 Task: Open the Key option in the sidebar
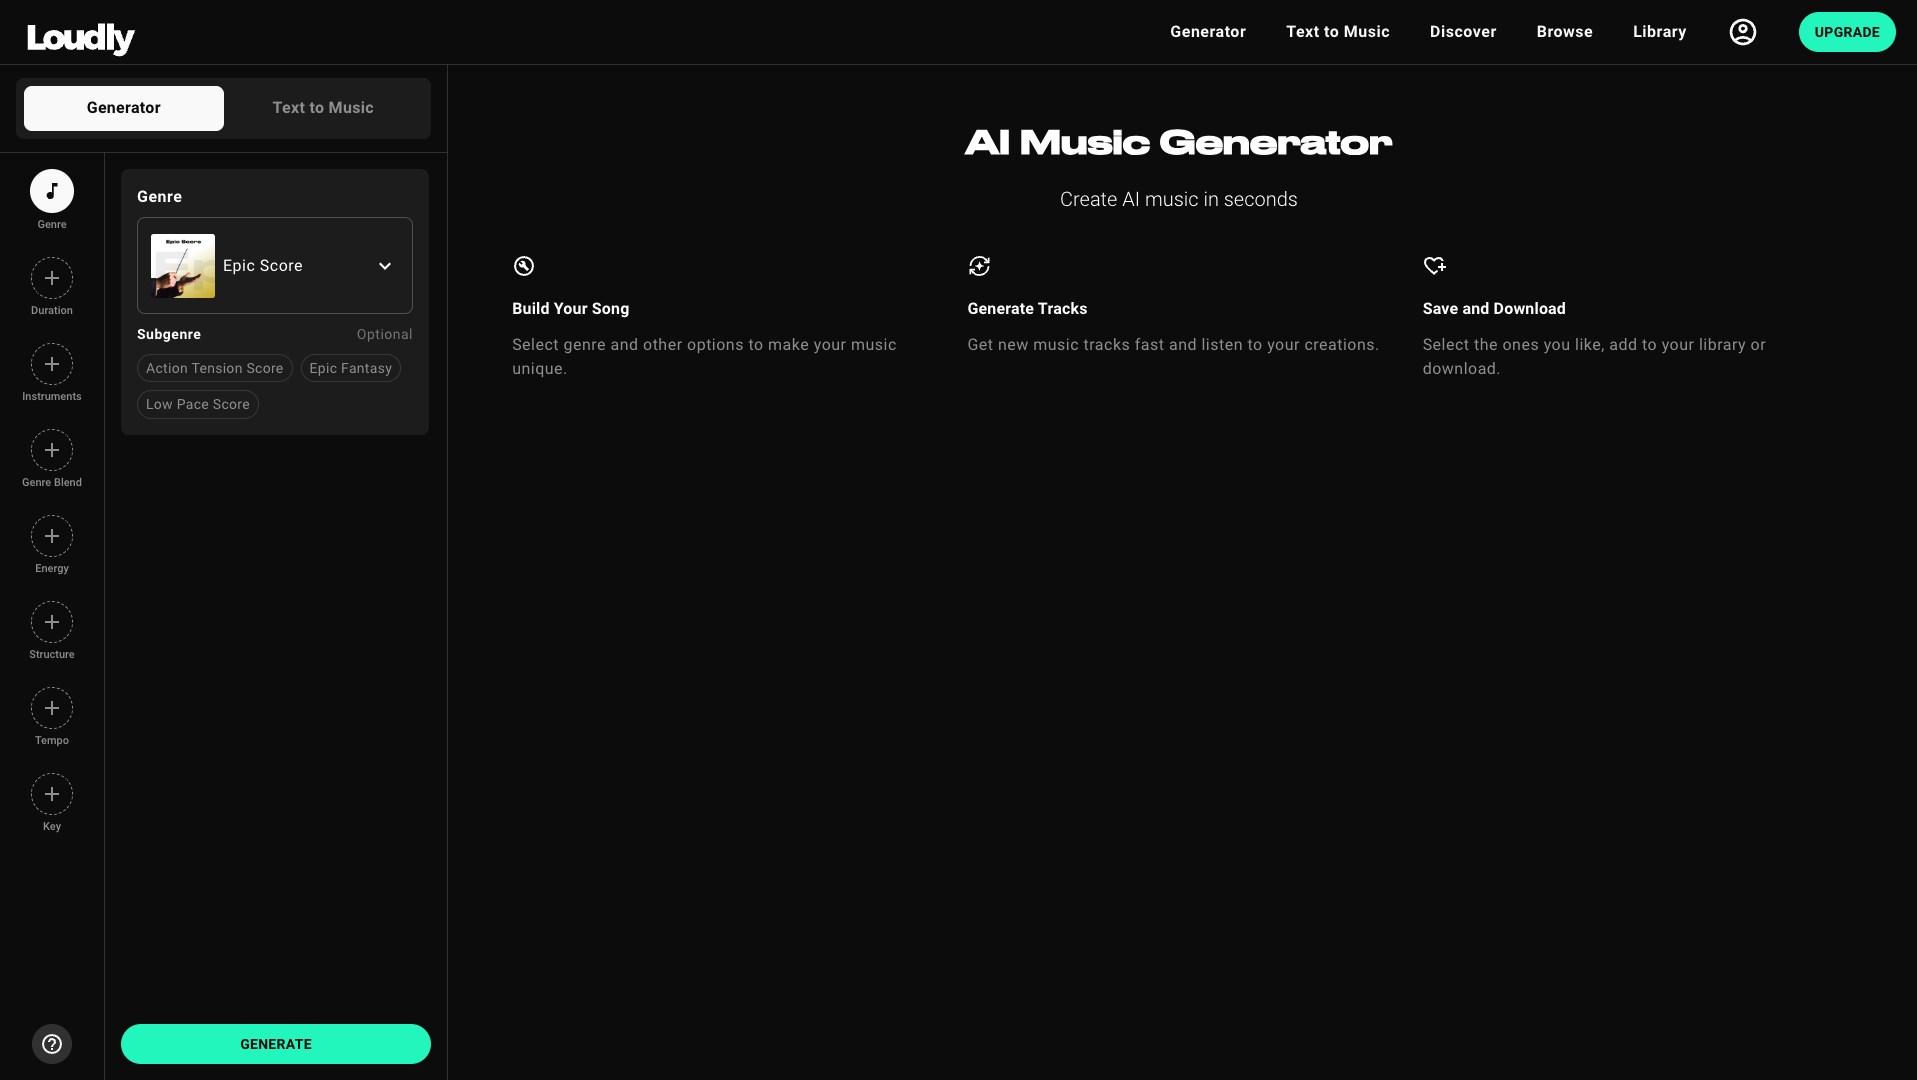click(52, 794)
